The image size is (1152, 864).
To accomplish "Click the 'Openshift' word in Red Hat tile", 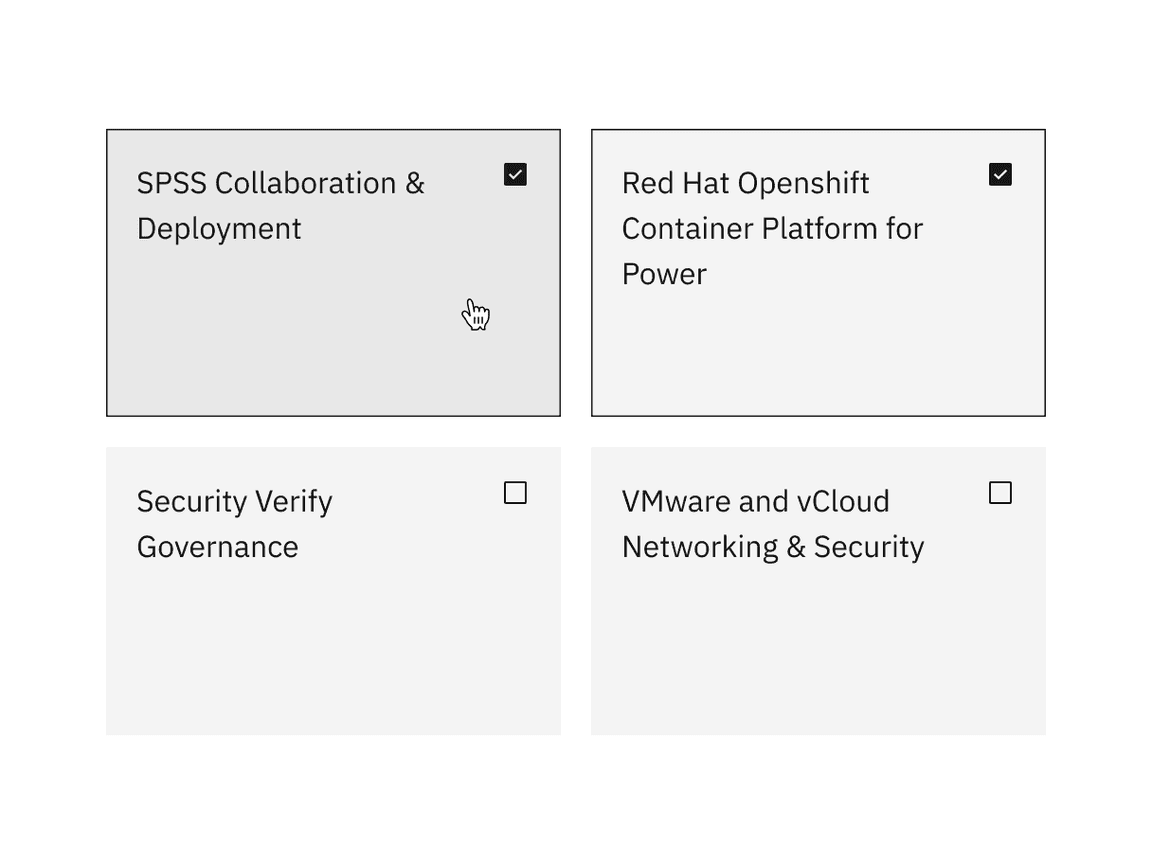I will tap(808, 184).
